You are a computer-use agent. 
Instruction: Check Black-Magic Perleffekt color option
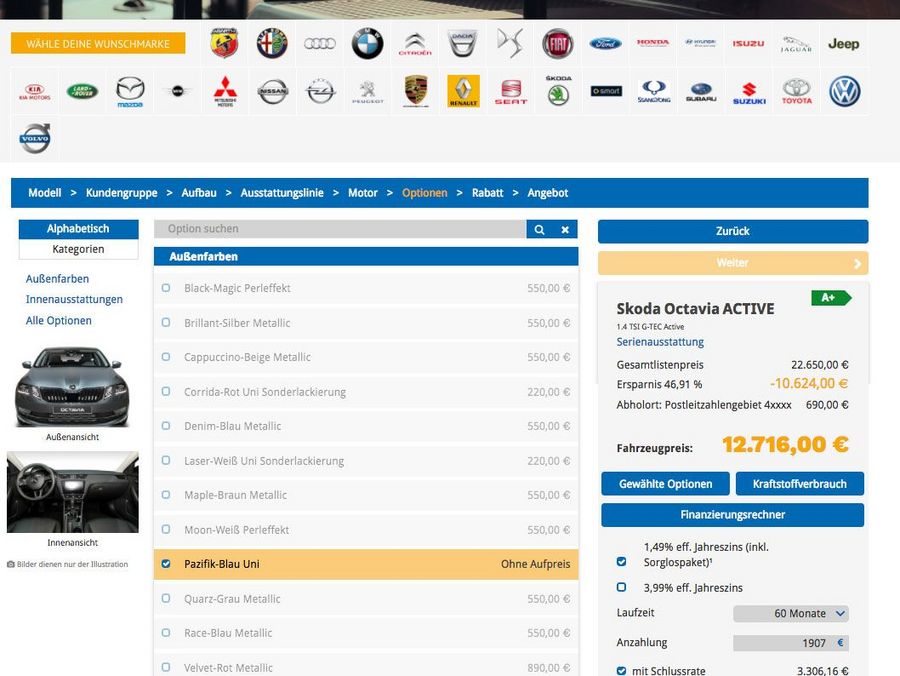[x=166, y=288]
